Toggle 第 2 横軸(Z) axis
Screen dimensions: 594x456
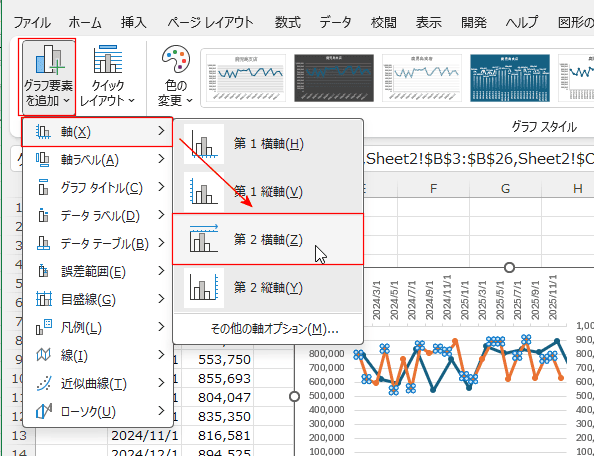268,239
